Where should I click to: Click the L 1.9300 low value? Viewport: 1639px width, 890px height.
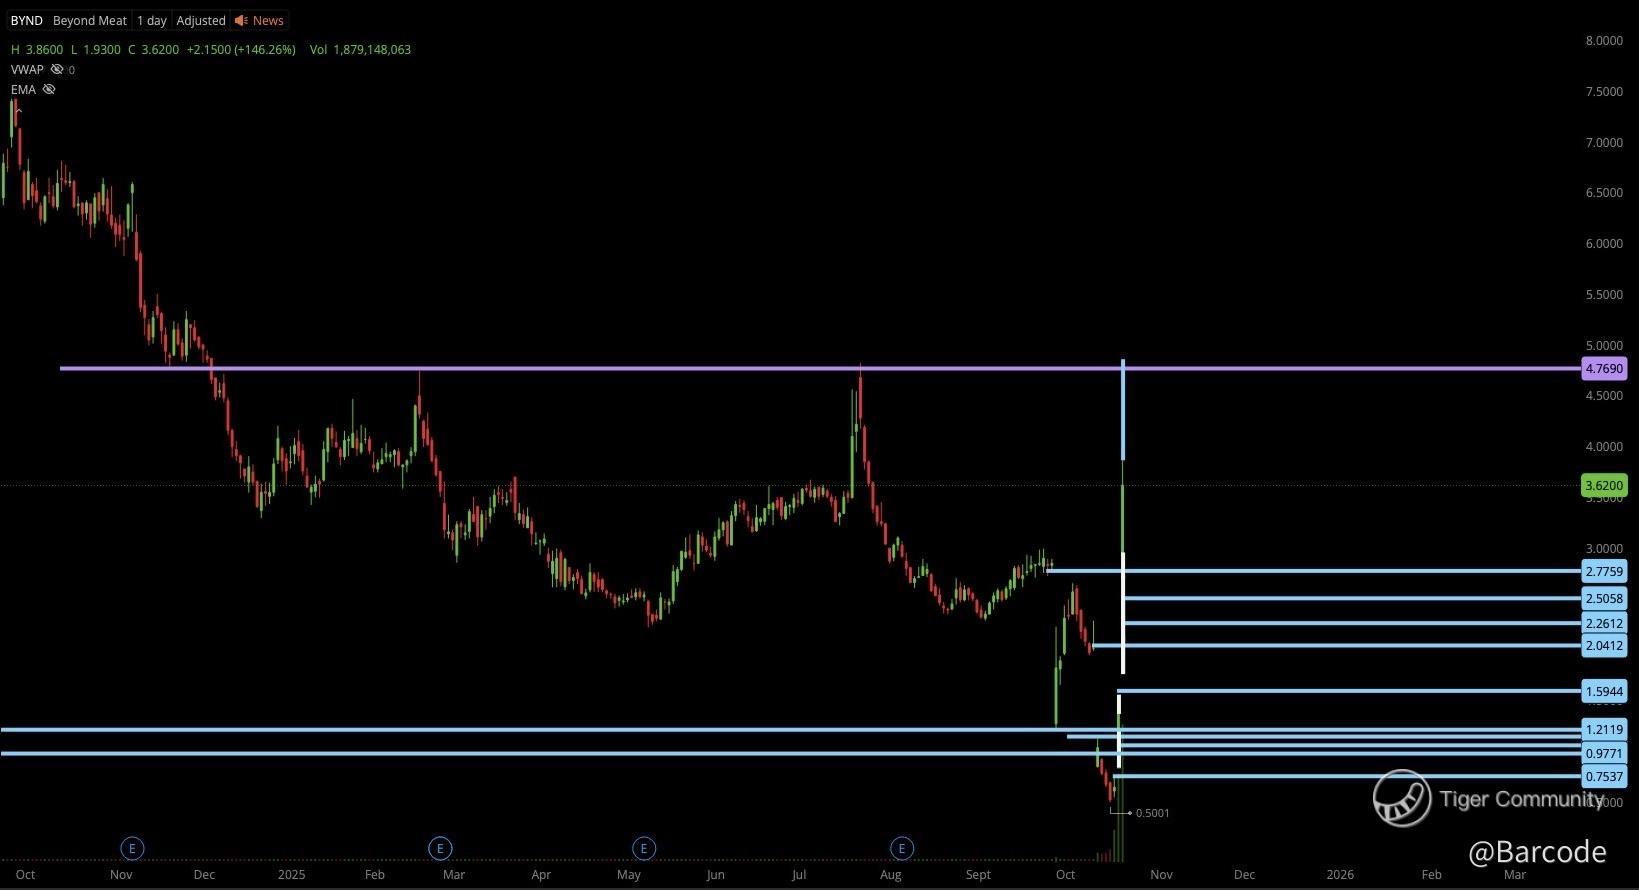click(96, 49)
